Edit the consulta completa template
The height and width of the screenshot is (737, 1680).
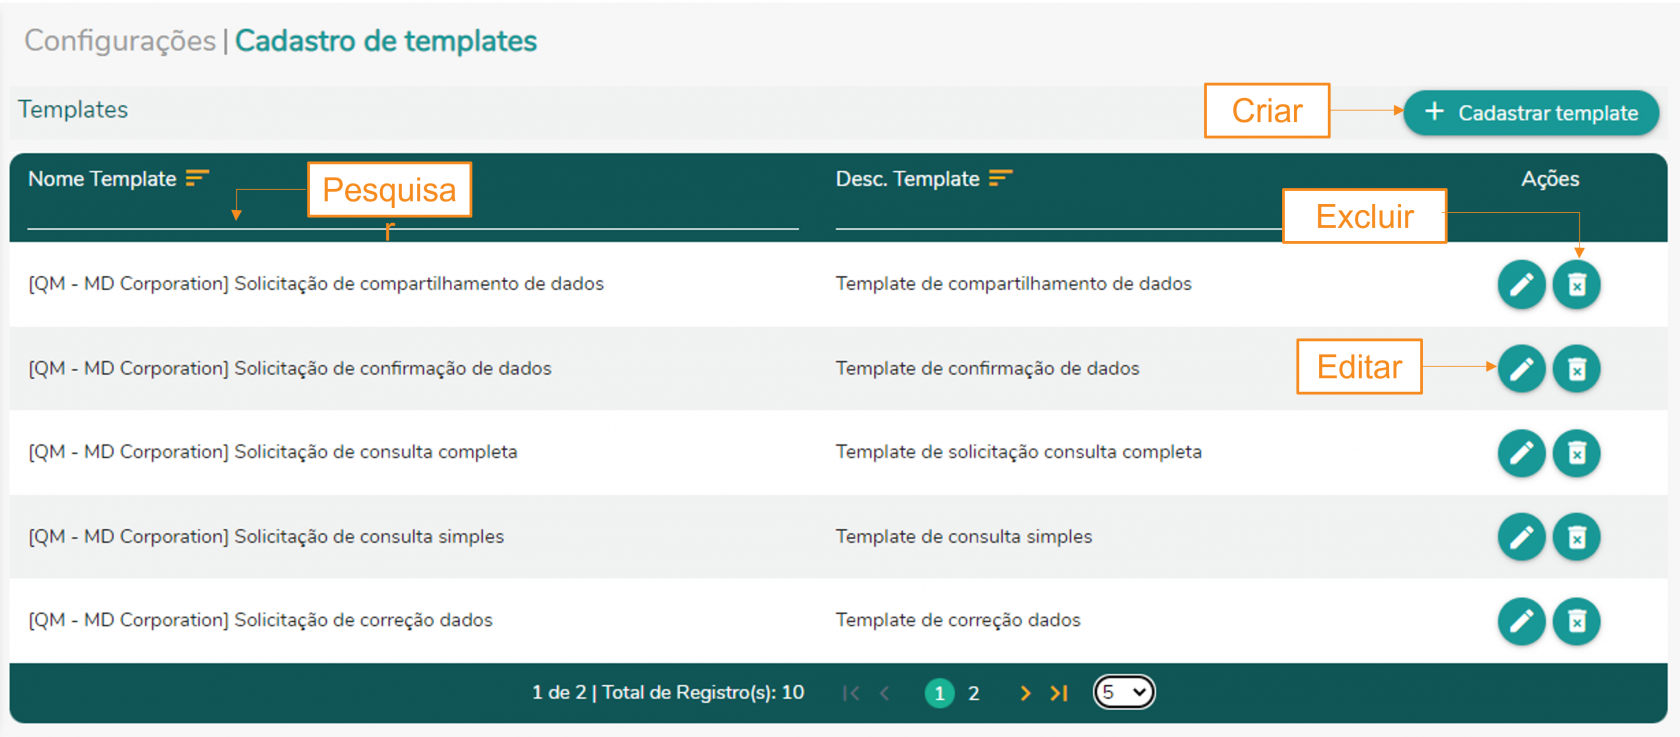tap(1522, 453)
